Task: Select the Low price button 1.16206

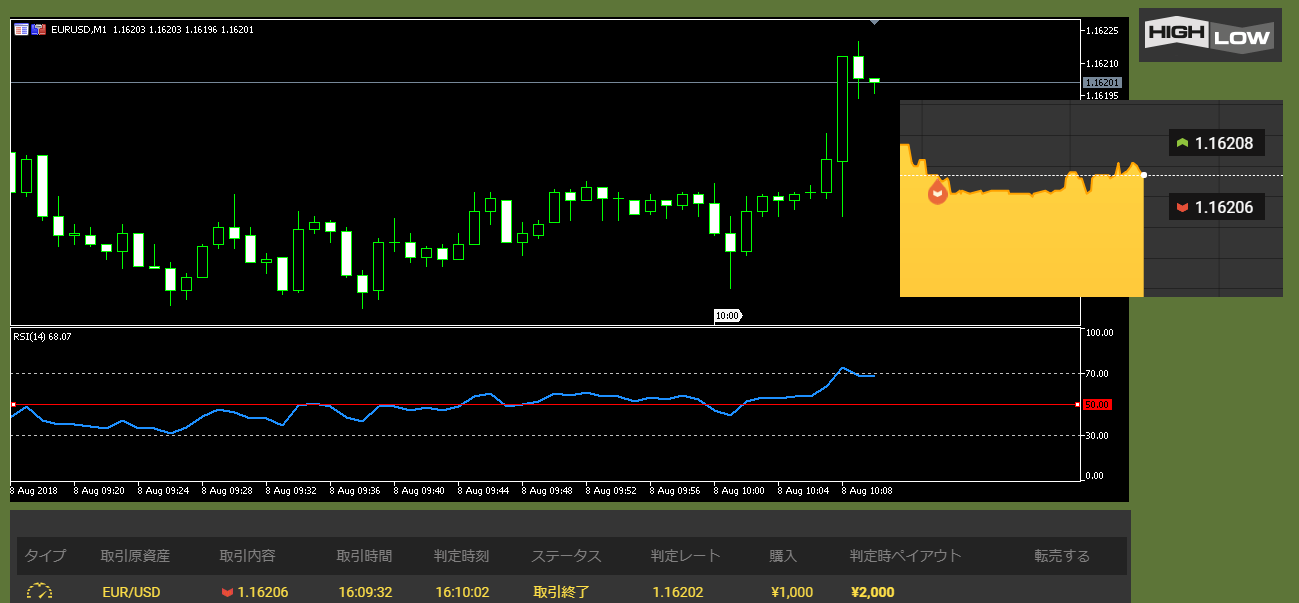Action: 1216,207
